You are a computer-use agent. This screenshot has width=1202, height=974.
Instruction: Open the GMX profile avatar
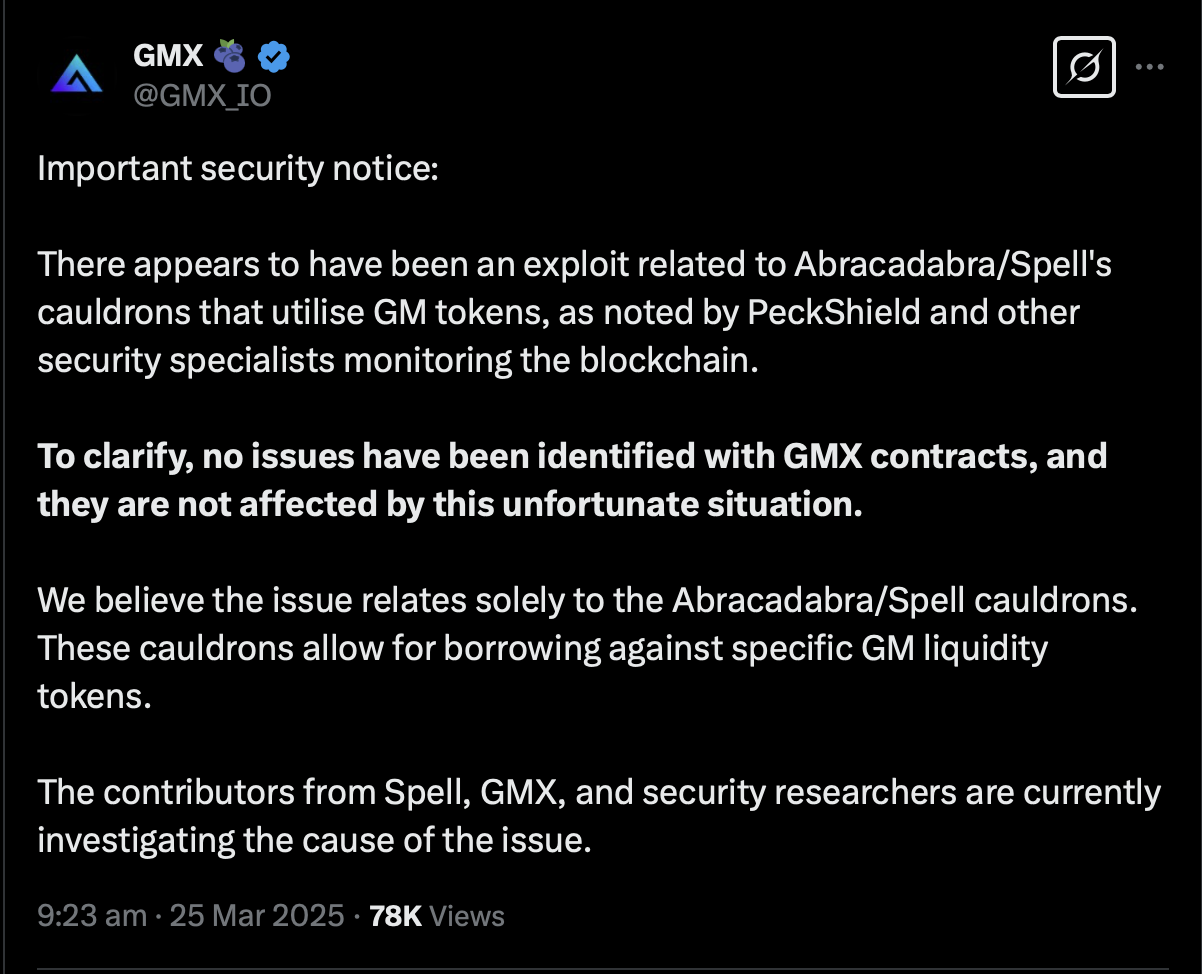pyautogui.click(x=76, y=74)
